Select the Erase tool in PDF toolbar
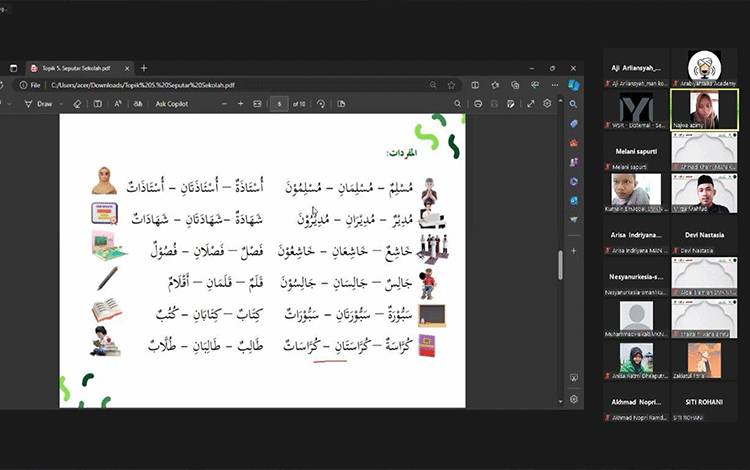Image resolution: width=750 pixels, height=470 pixels. point(77,104)
